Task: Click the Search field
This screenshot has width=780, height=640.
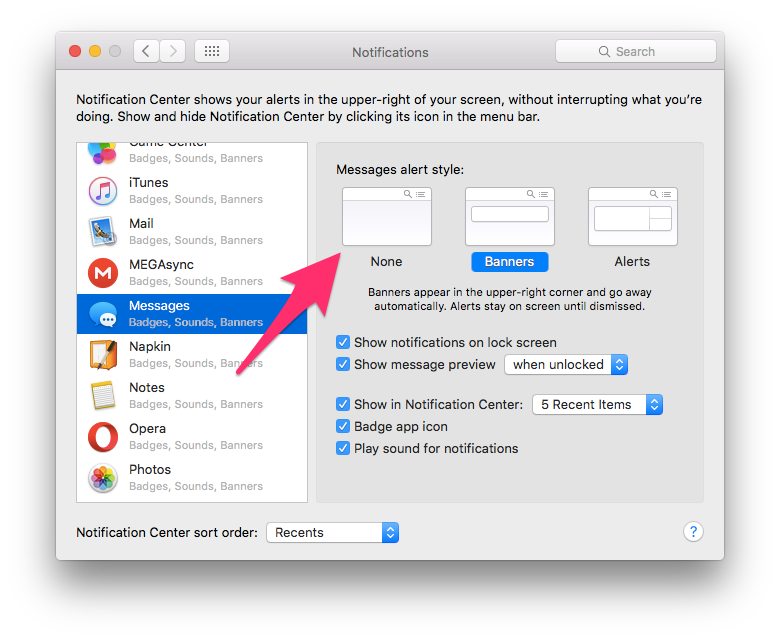Action: [x=636, y=51]
